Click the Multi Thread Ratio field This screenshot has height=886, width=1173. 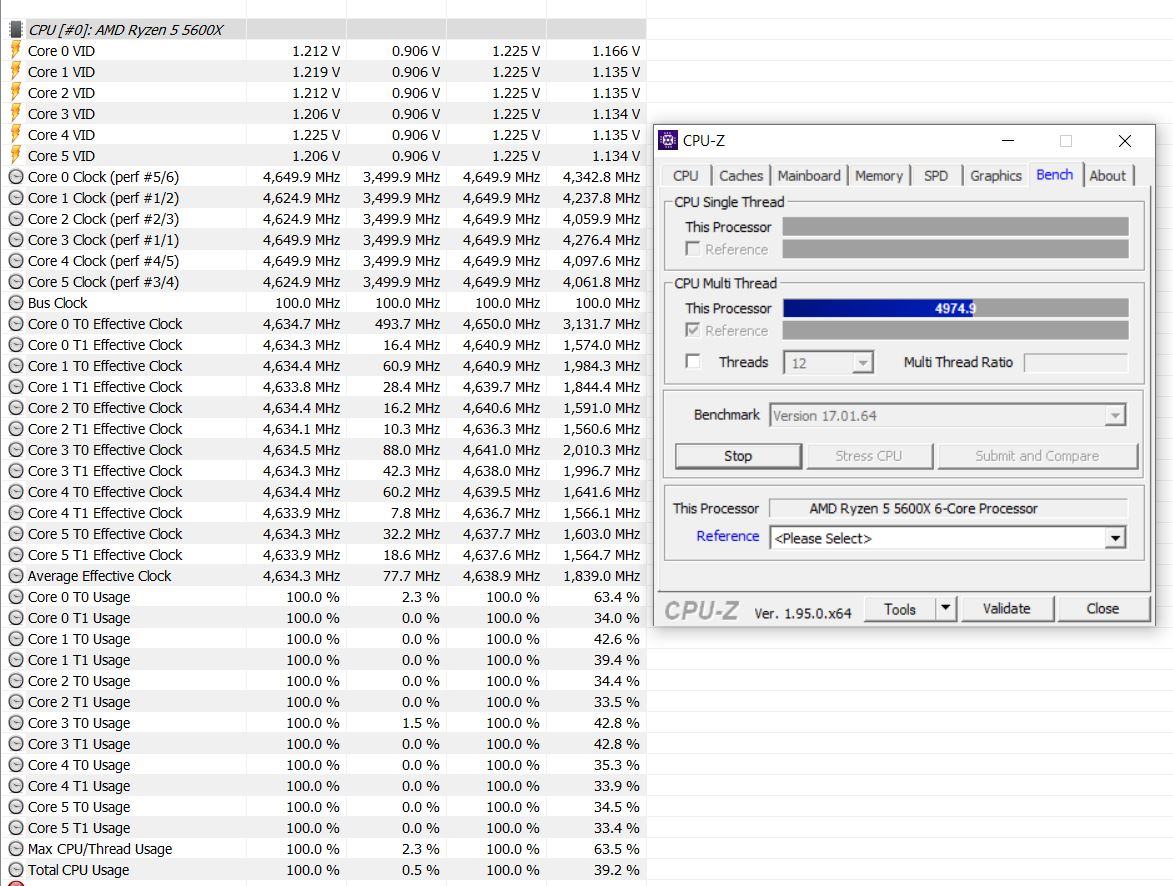(x=1076, y=363)
